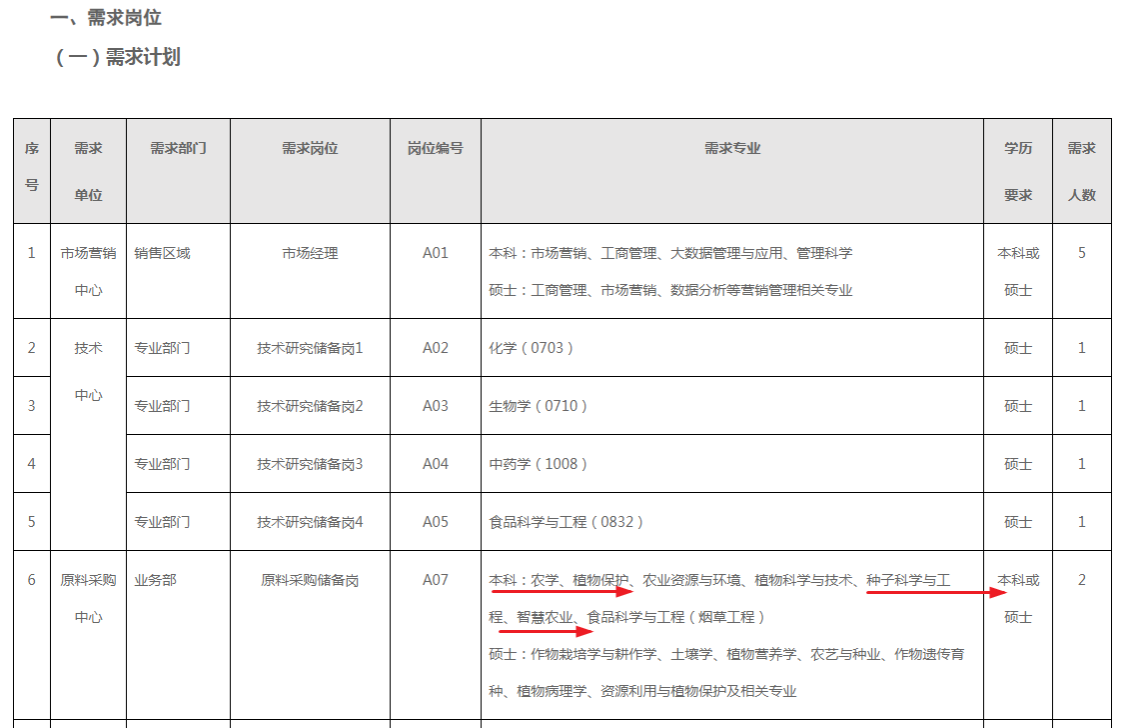Click the red arrow under 农学、植物保护
This screenshot has width=1130, height=728.
tap(563, 592)
